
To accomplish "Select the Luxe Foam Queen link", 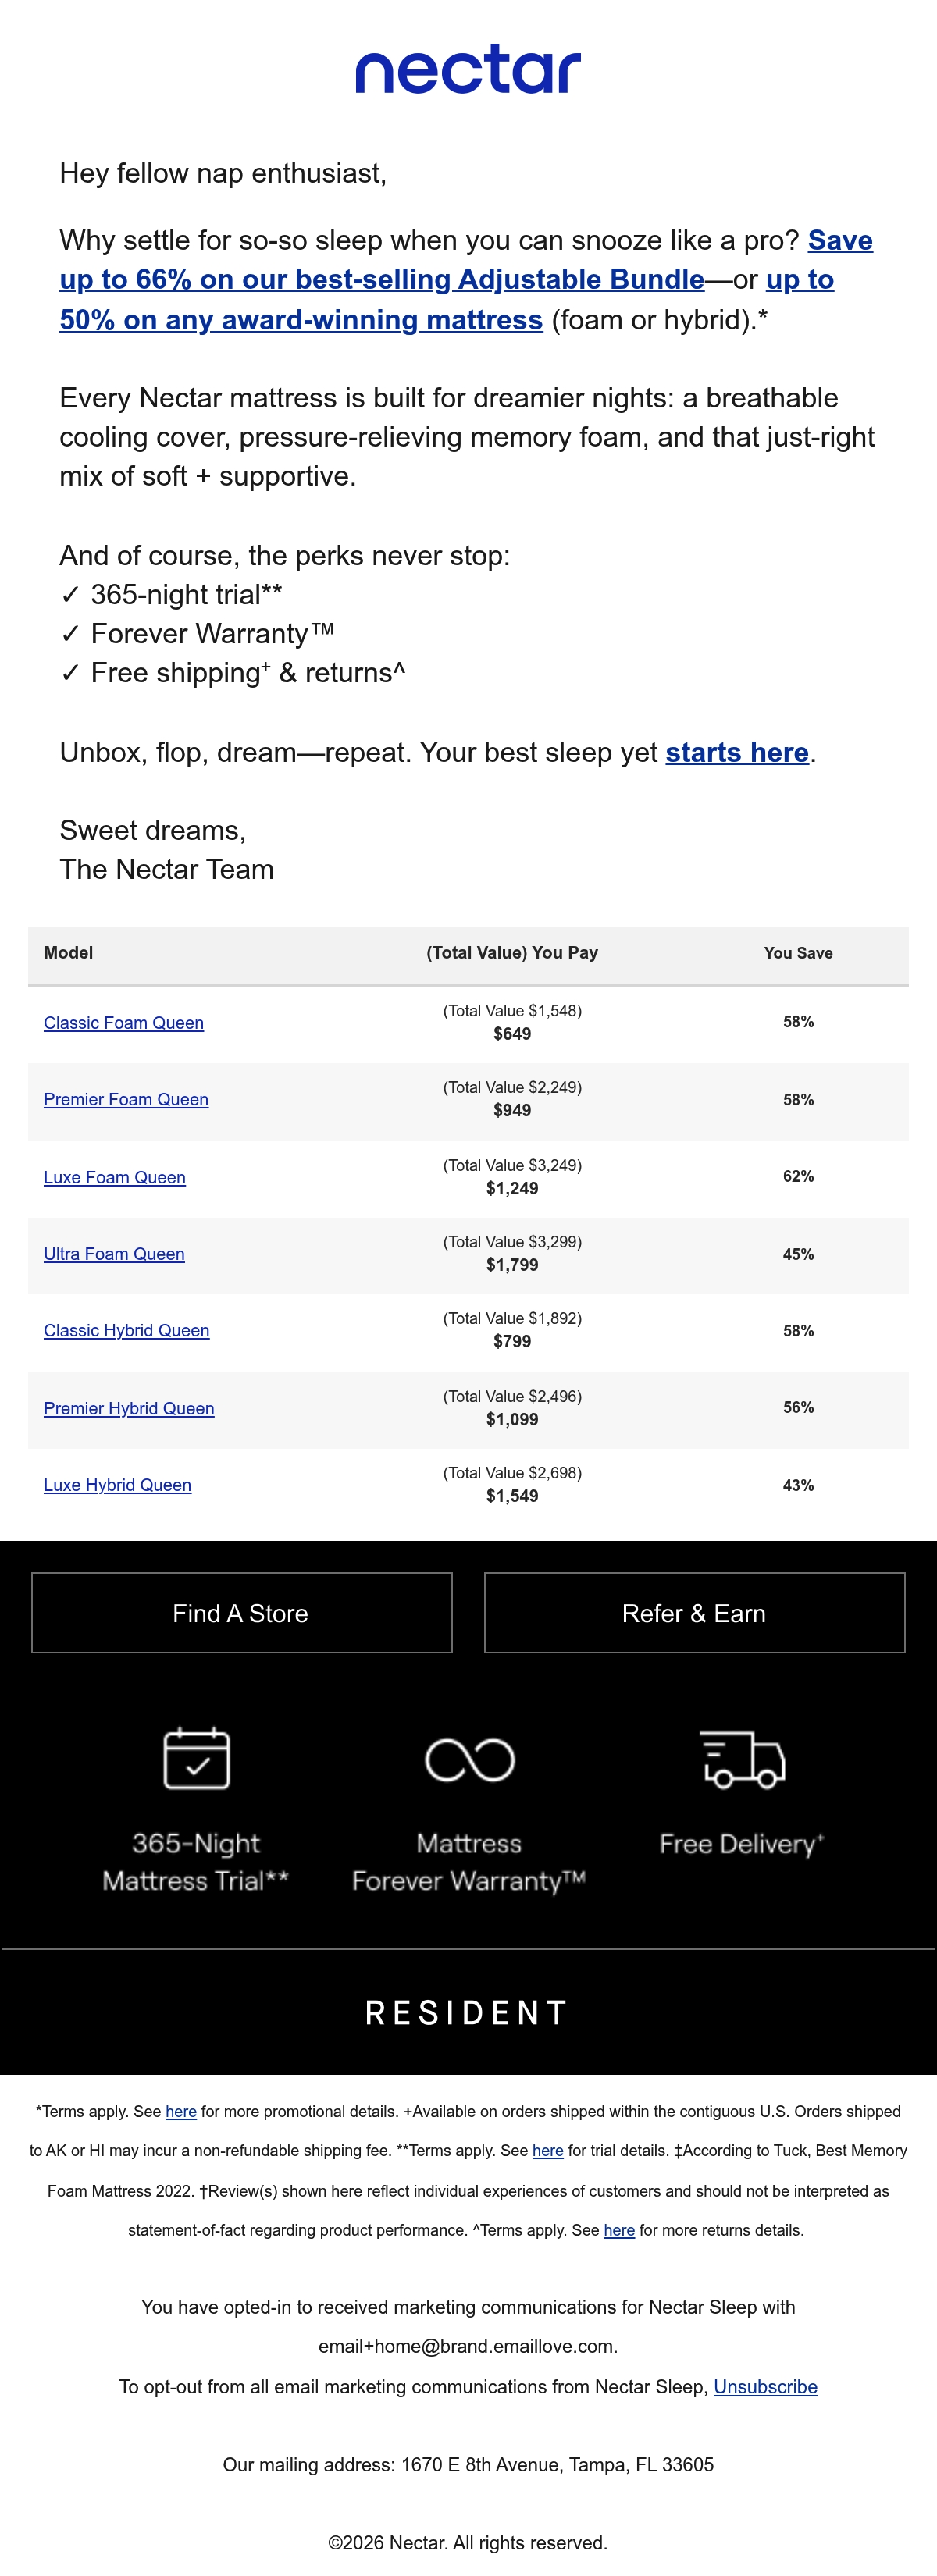I will click(x=115, y=1177).
